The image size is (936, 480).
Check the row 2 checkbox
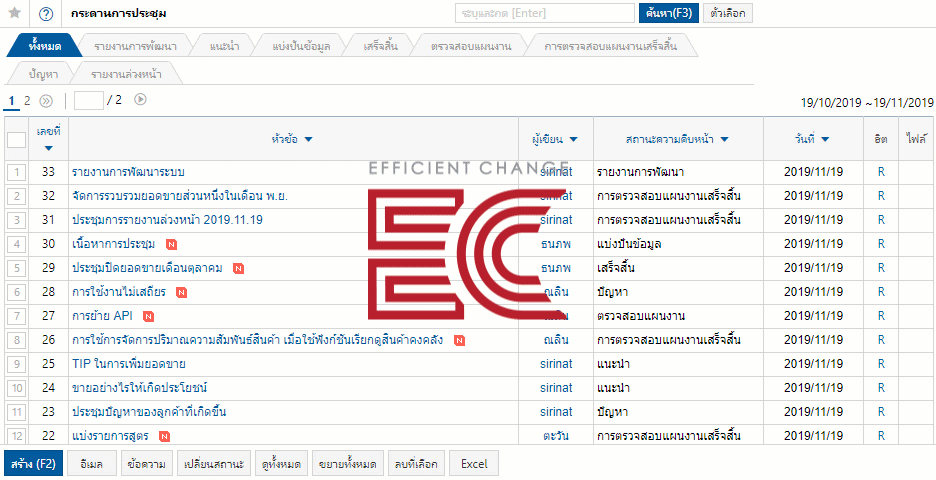click(17, 196)
